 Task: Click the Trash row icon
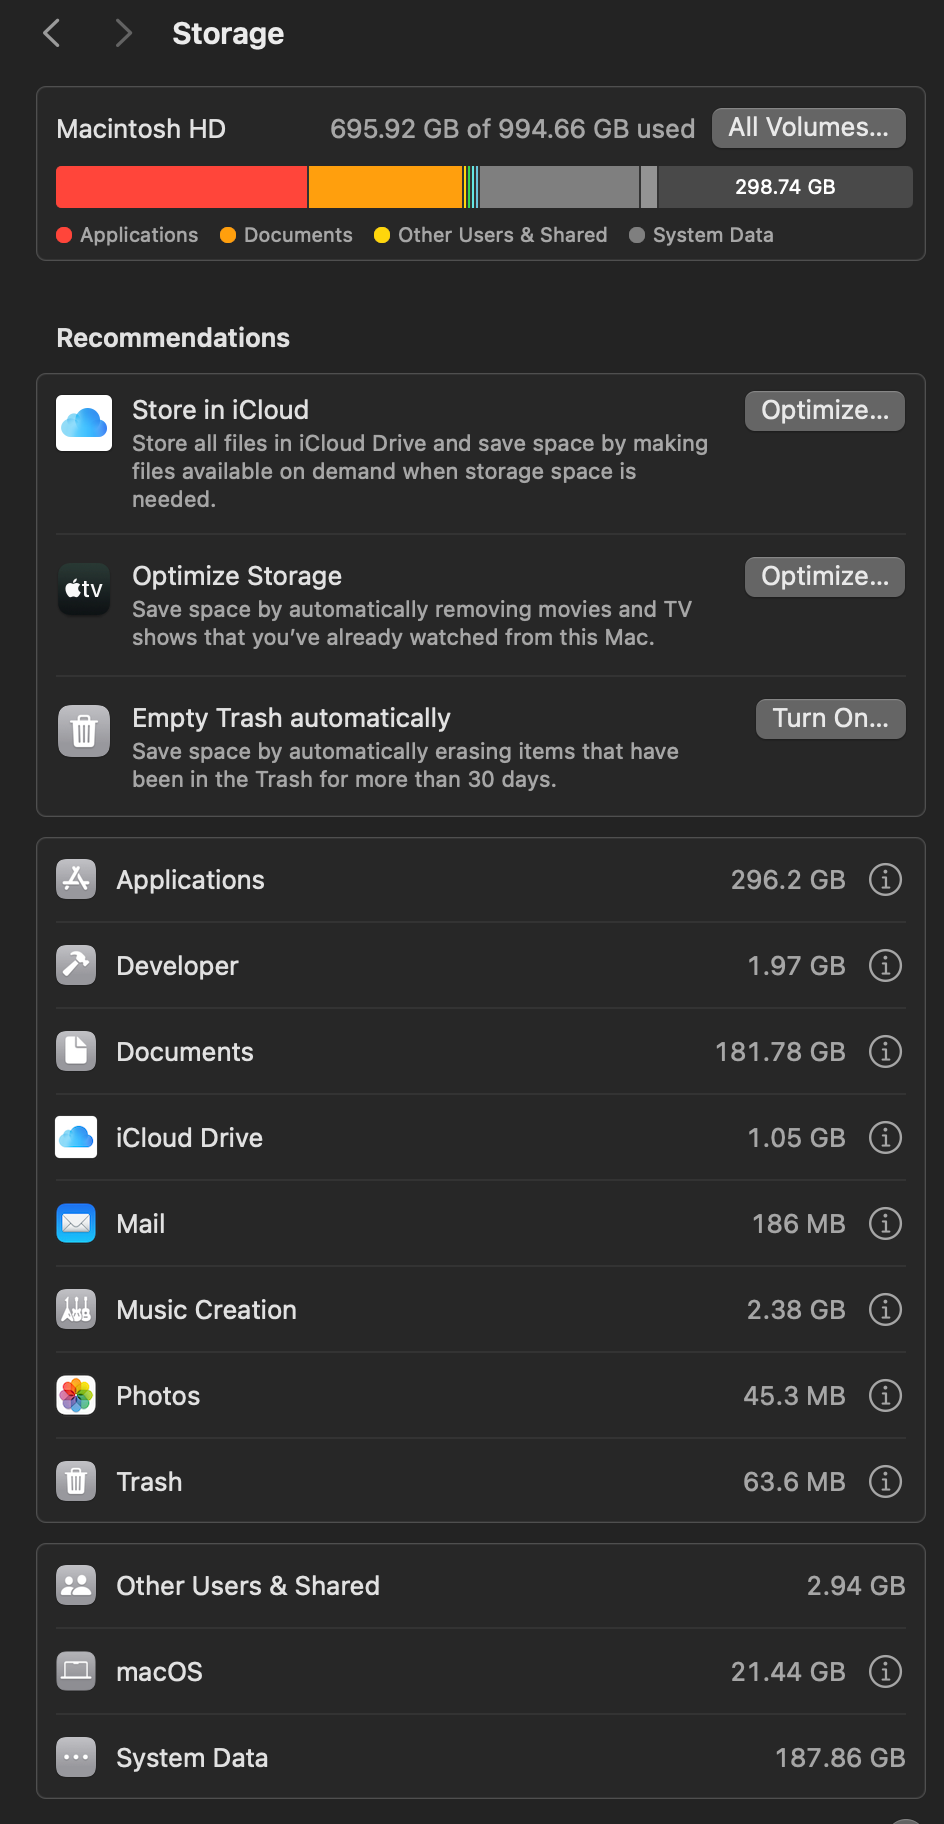coord(76,1481)
